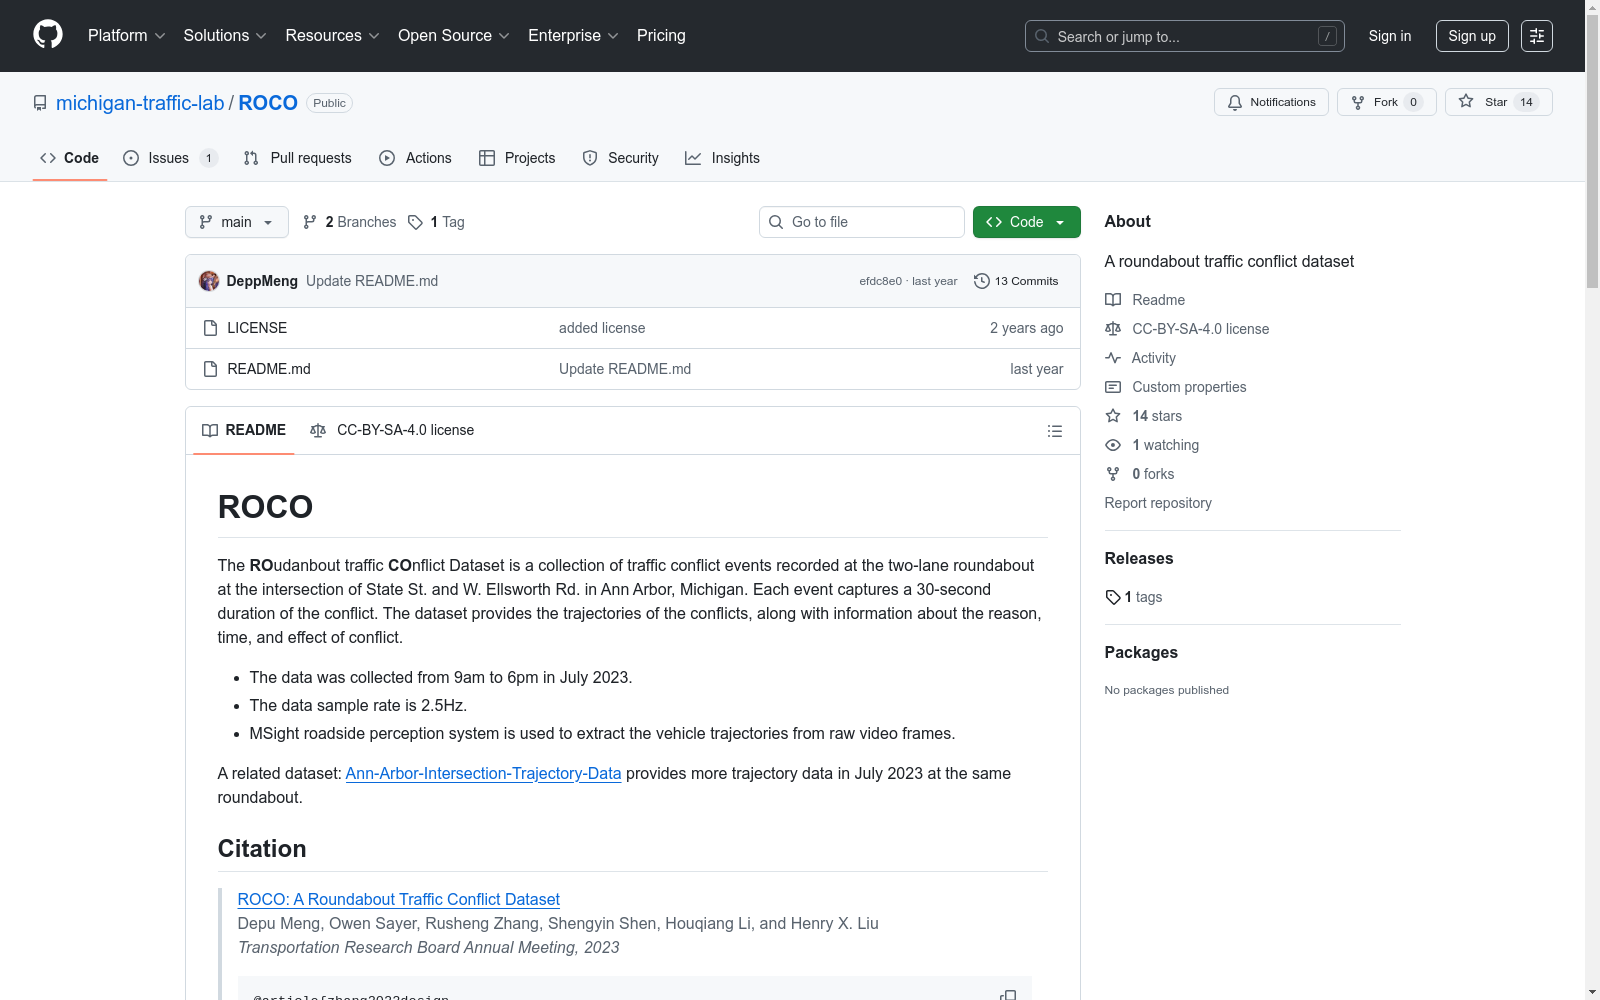This screenshot has width=1600, height=1000.
Task: Switch to the Pull requests tab
Action: coord(298,158)
